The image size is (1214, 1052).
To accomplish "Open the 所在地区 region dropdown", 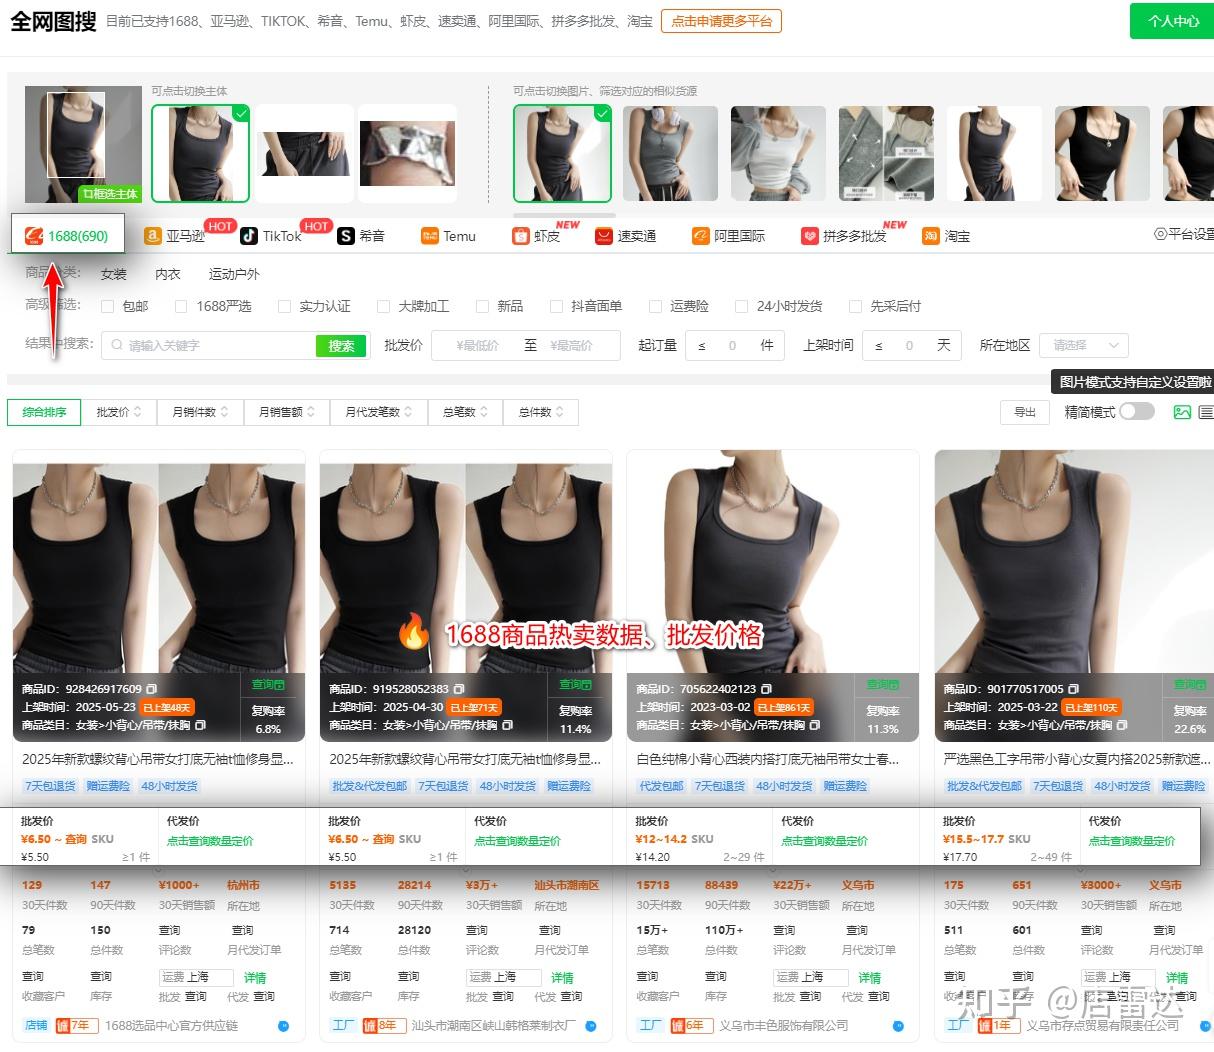I will pos(1083,345).
